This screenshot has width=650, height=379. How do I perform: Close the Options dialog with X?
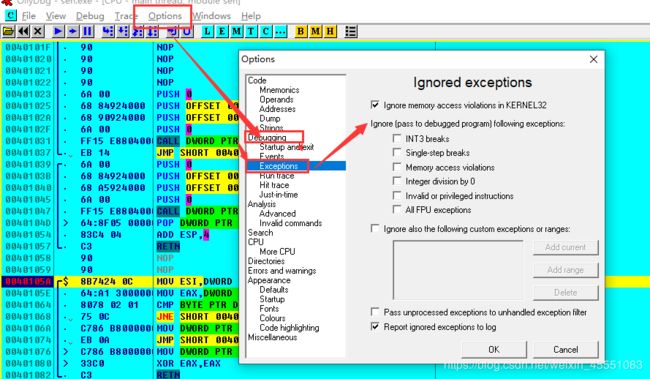(x=594, y=59)
